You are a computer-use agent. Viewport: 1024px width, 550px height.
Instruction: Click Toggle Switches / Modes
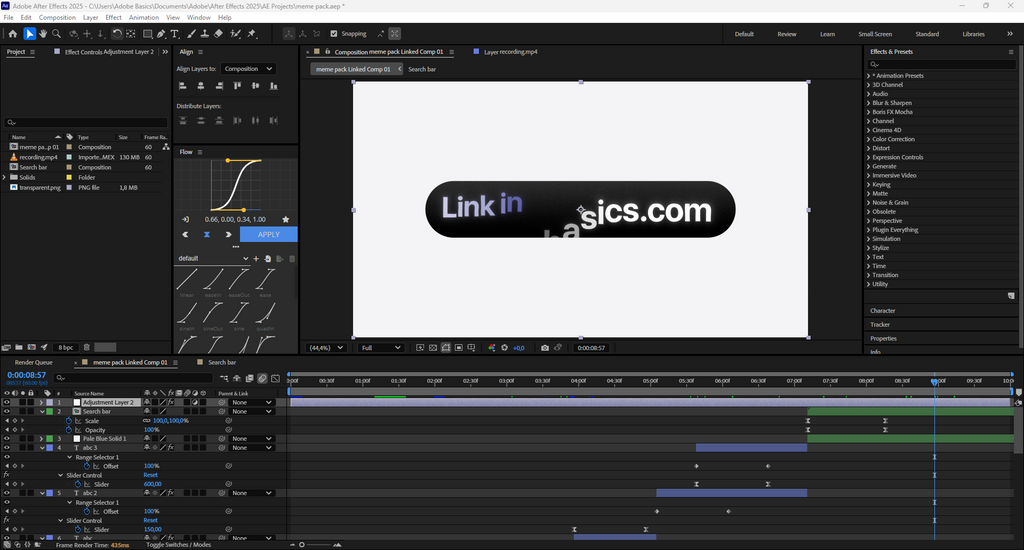tap(178, 545)
